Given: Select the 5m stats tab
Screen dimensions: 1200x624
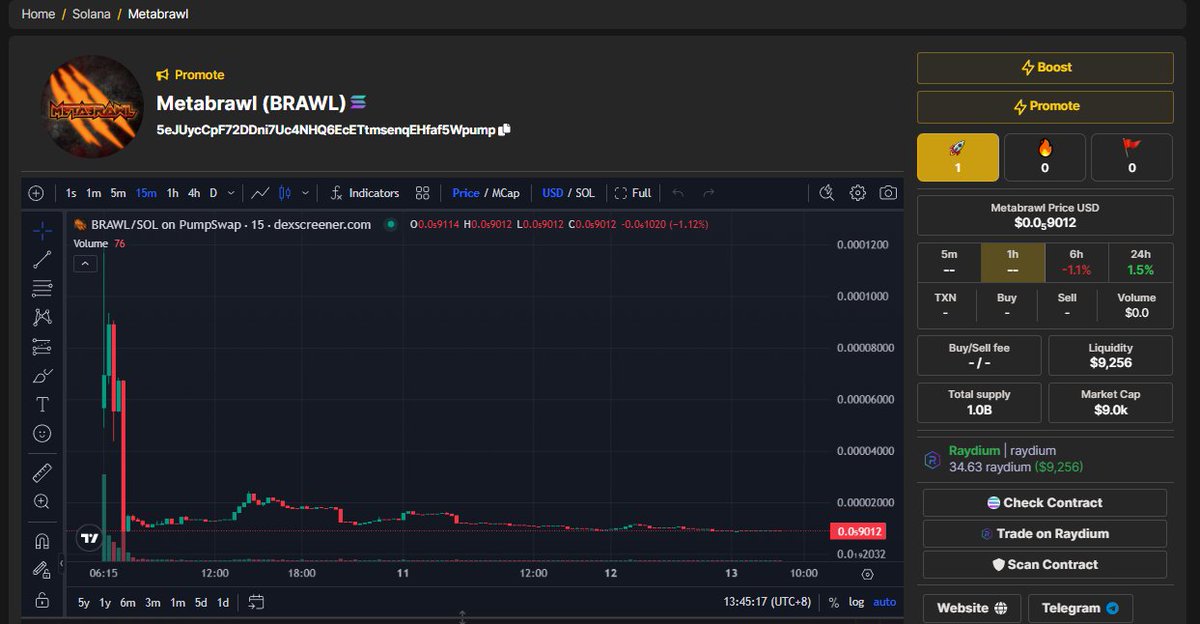Looking at the screenshot, I should tap(949, 261).
